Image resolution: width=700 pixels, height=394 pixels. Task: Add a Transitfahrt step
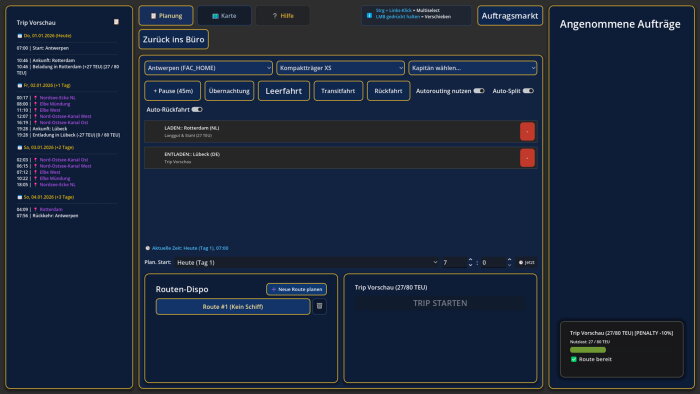pyautogui.click(x=338, y=91)
